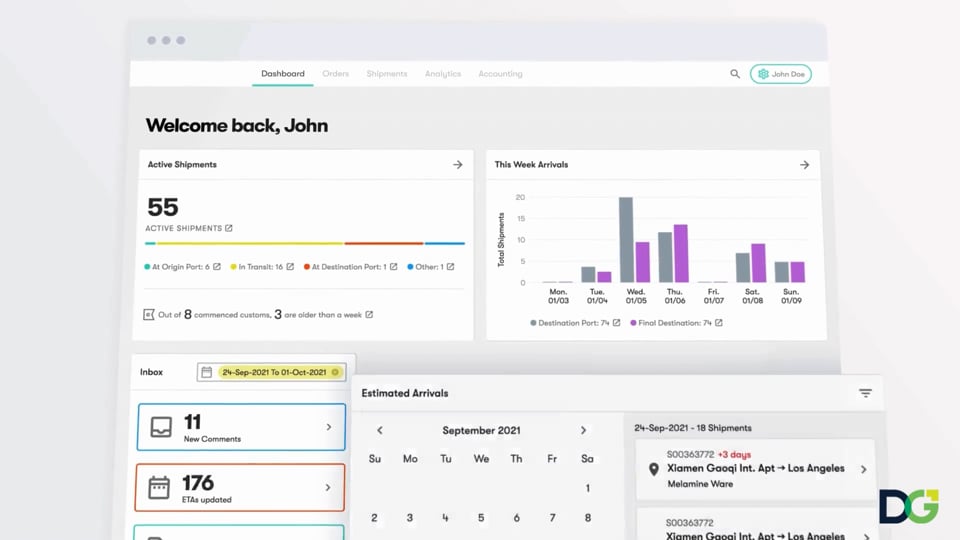
Task: Click the yellow In Transit progress segment
Action: click(250, 244)
